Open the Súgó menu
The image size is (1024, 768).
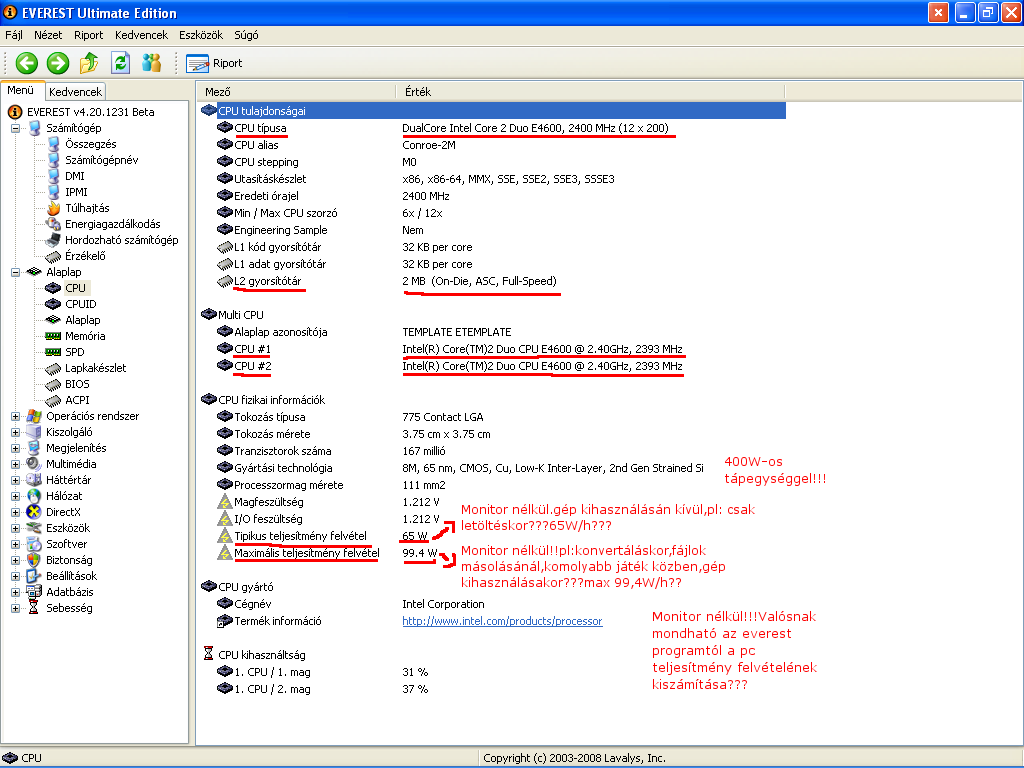246,35
